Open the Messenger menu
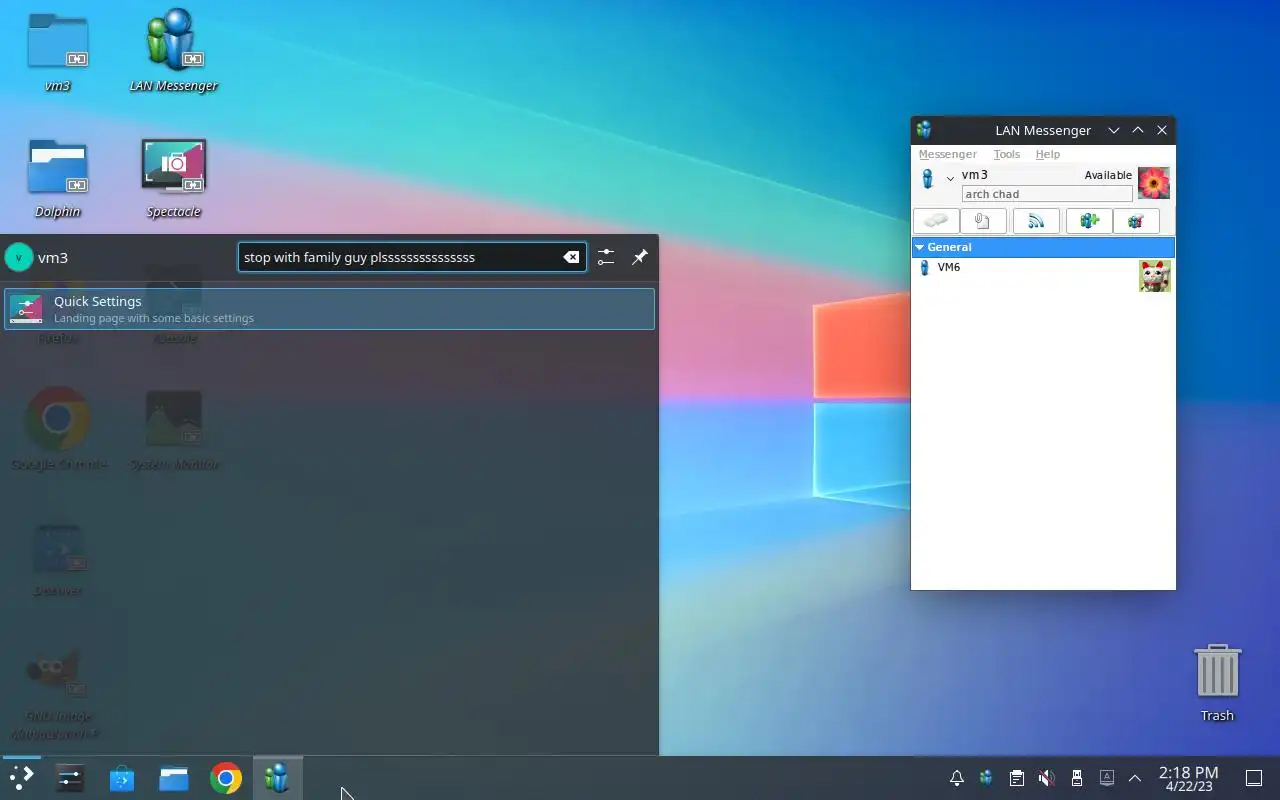 pyautogui.click(x=947, y=154)
